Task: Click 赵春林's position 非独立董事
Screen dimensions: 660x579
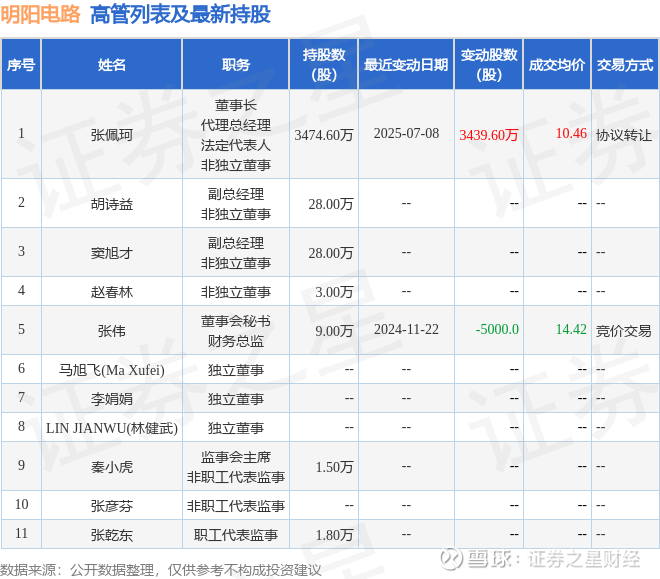Action: (x=236, y=292)
